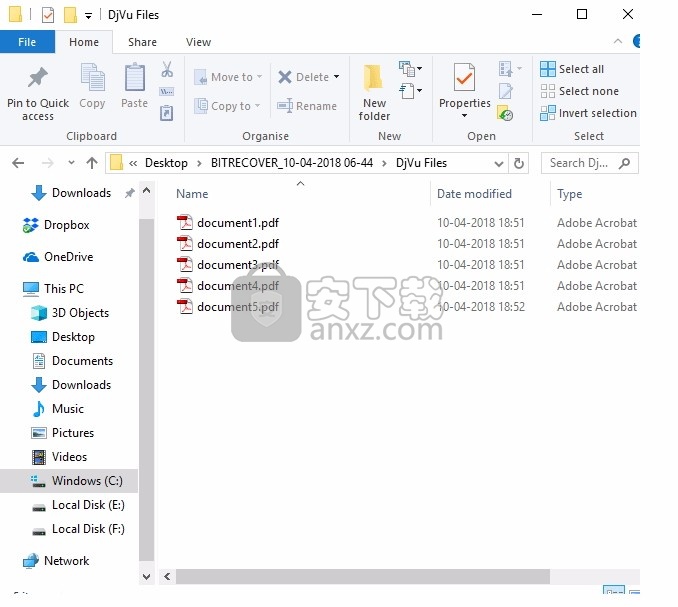This screenshot has height=607, width=678.
Task: Open the address bar history dropdown
Action: click(499, 164)
